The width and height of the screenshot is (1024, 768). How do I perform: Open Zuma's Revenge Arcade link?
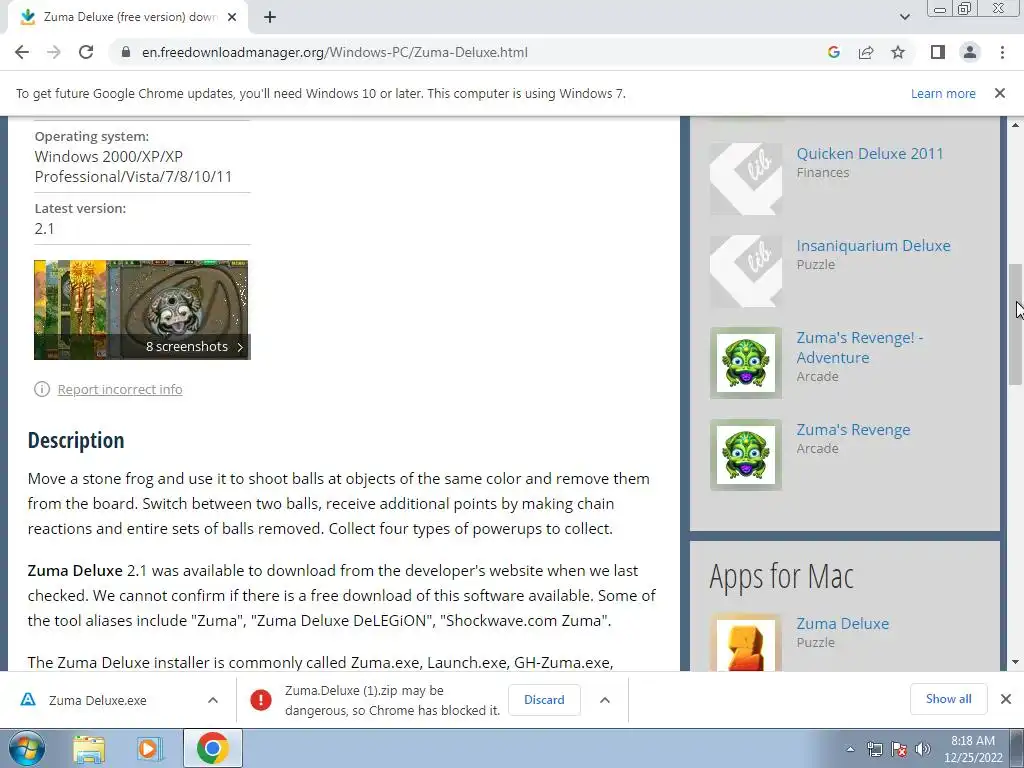coord(853,430)
